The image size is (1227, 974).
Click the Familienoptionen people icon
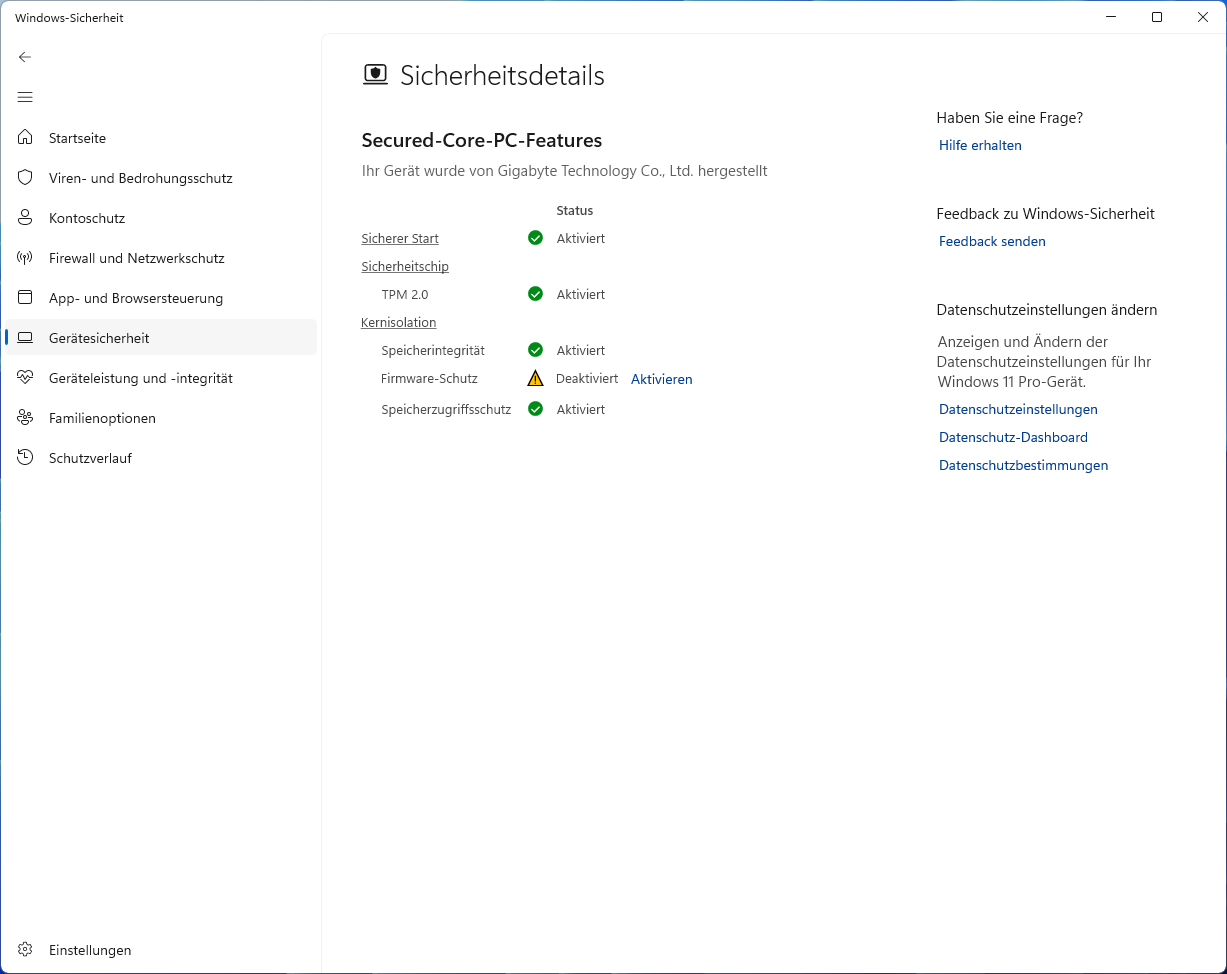point(25,418)
